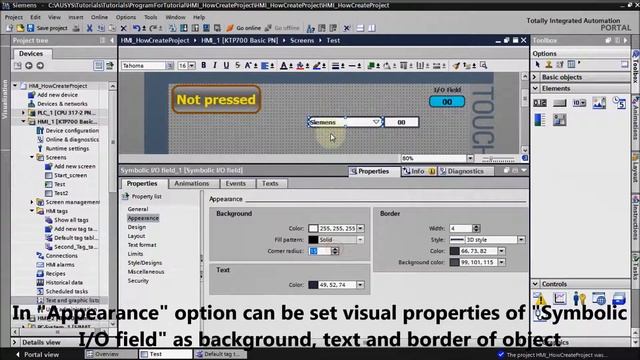Click the text alignment icon in format bar
Viewport: 640px width, 360px height.
pos(265,65)
